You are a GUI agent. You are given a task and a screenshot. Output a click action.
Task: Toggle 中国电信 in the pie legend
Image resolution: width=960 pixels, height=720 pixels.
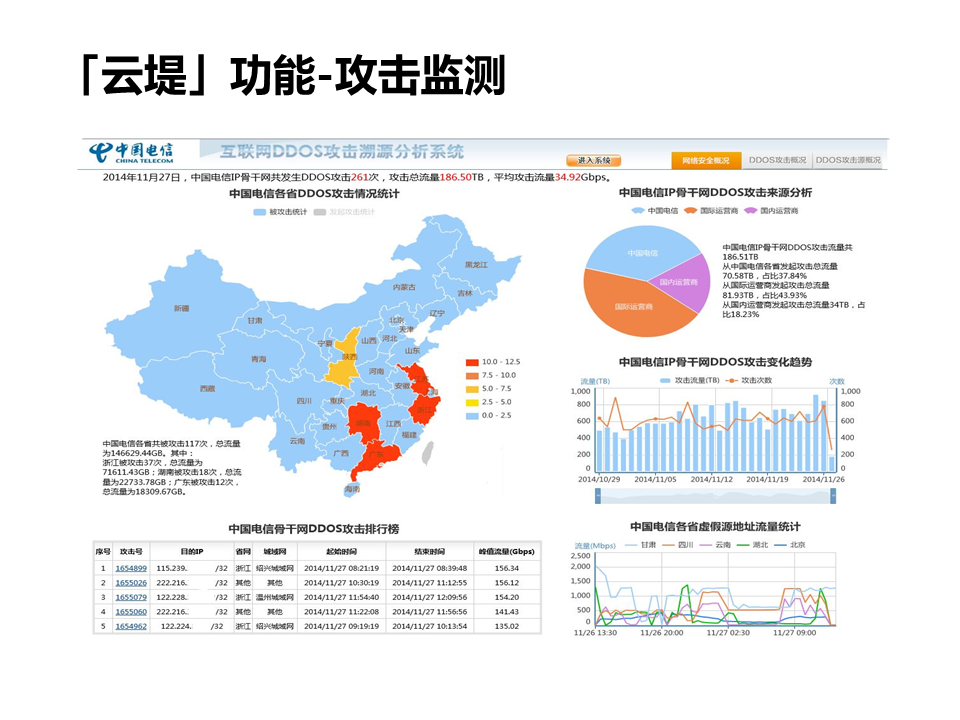[655, 211]
